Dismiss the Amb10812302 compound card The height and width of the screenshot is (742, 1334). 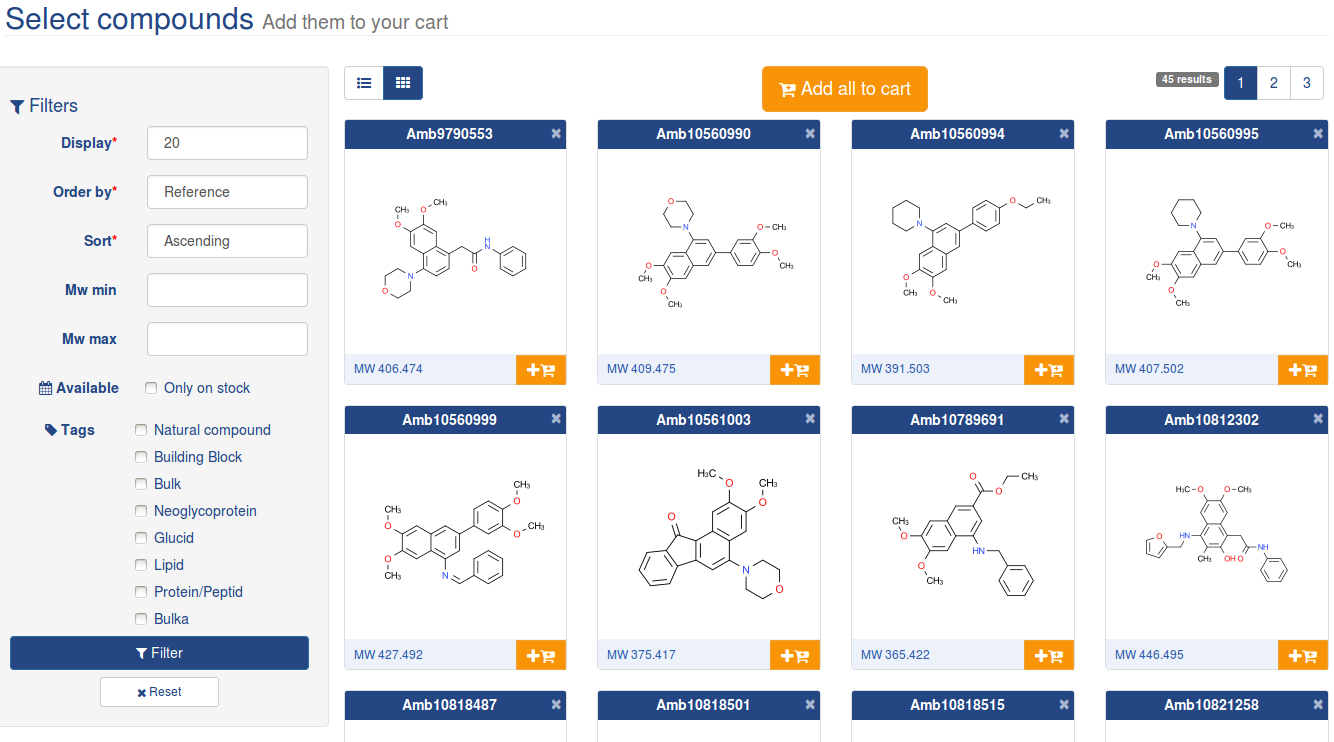pos(1318,419)
